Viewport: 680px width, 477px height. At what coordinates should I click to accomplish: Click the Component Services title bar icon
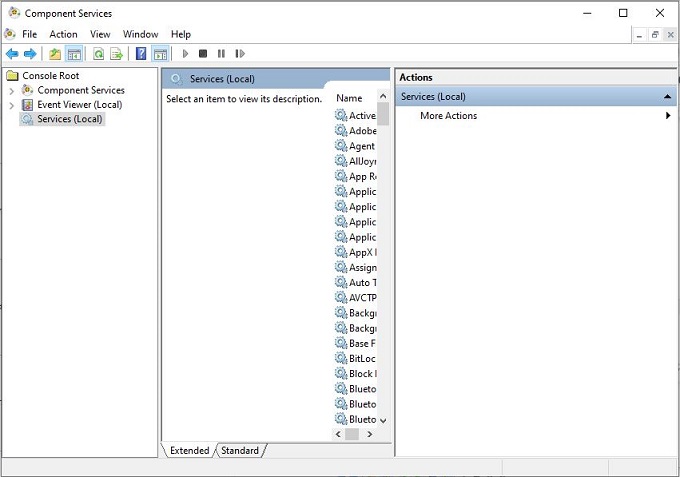pos(14,13)
